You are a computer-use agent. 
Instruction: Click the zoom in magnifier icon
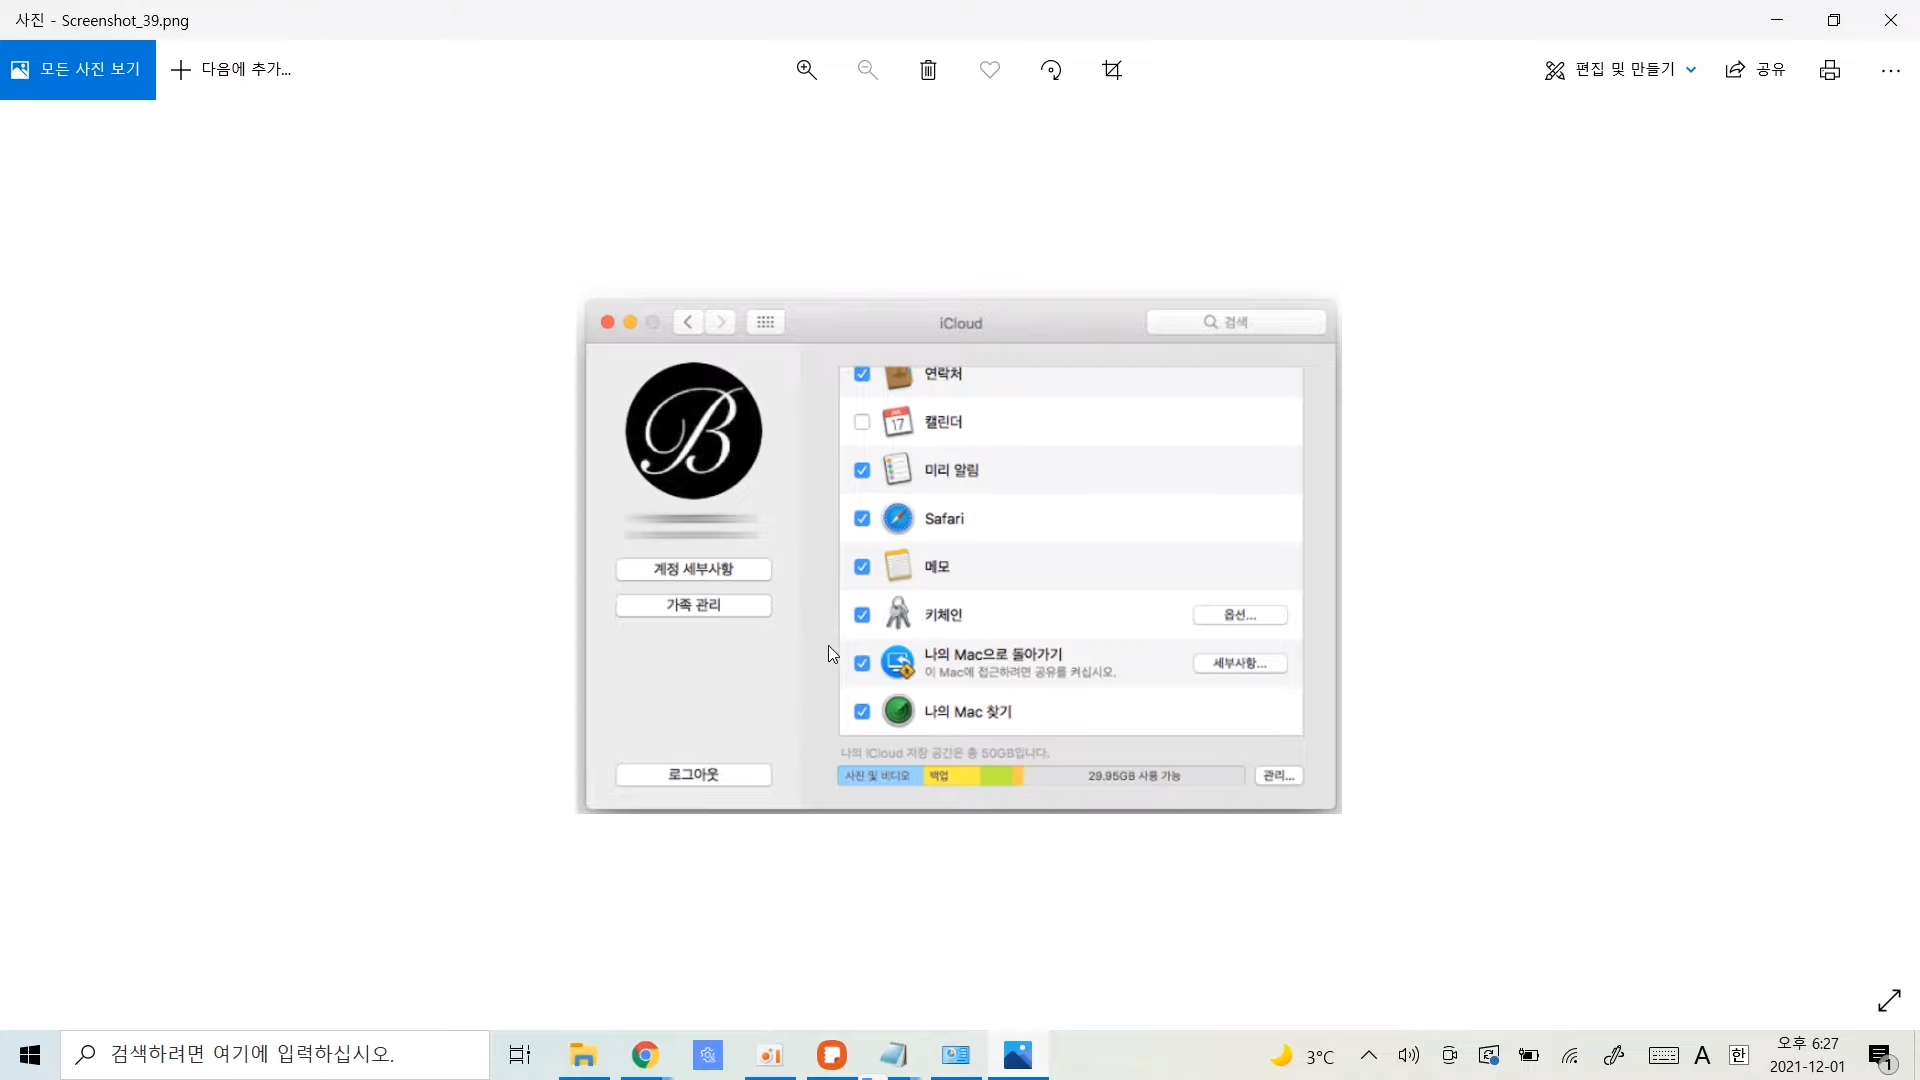[806, 70]
